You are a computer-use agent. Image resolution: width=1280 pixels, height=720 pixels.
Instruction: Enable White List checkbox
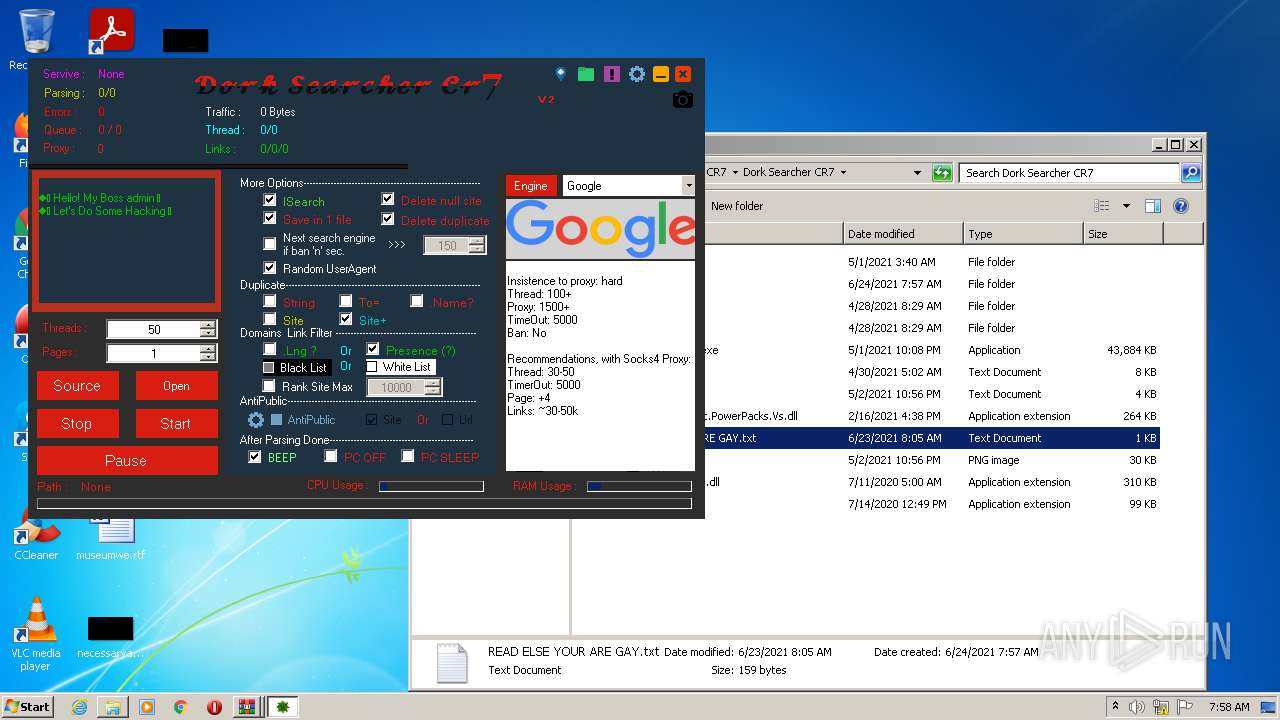coord(372,367)
